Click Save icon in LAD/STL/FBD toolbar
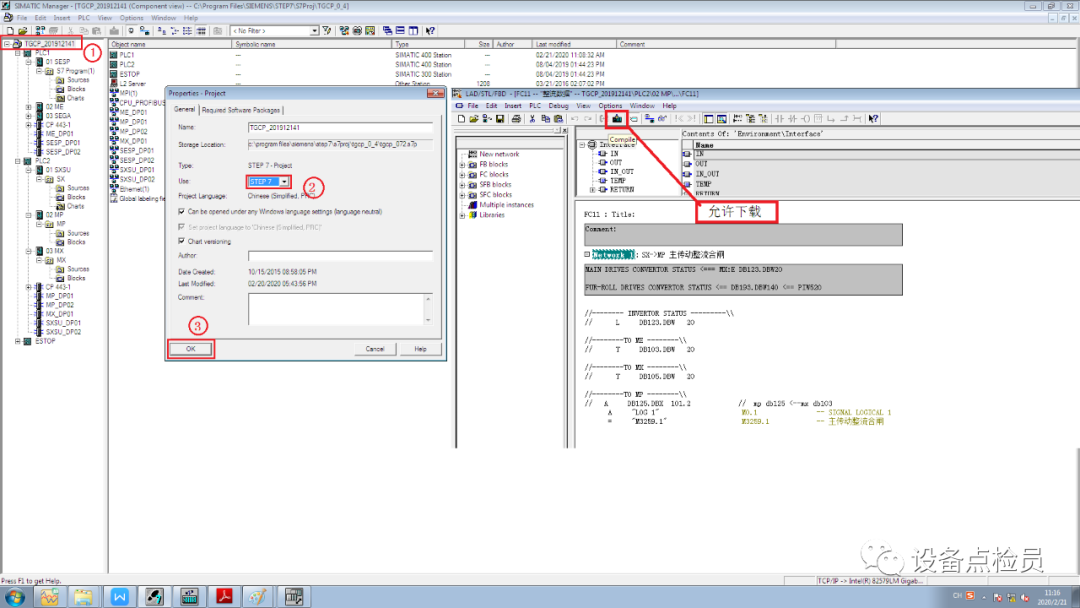This screenshot has width=1080, height=608. [500, 119]
